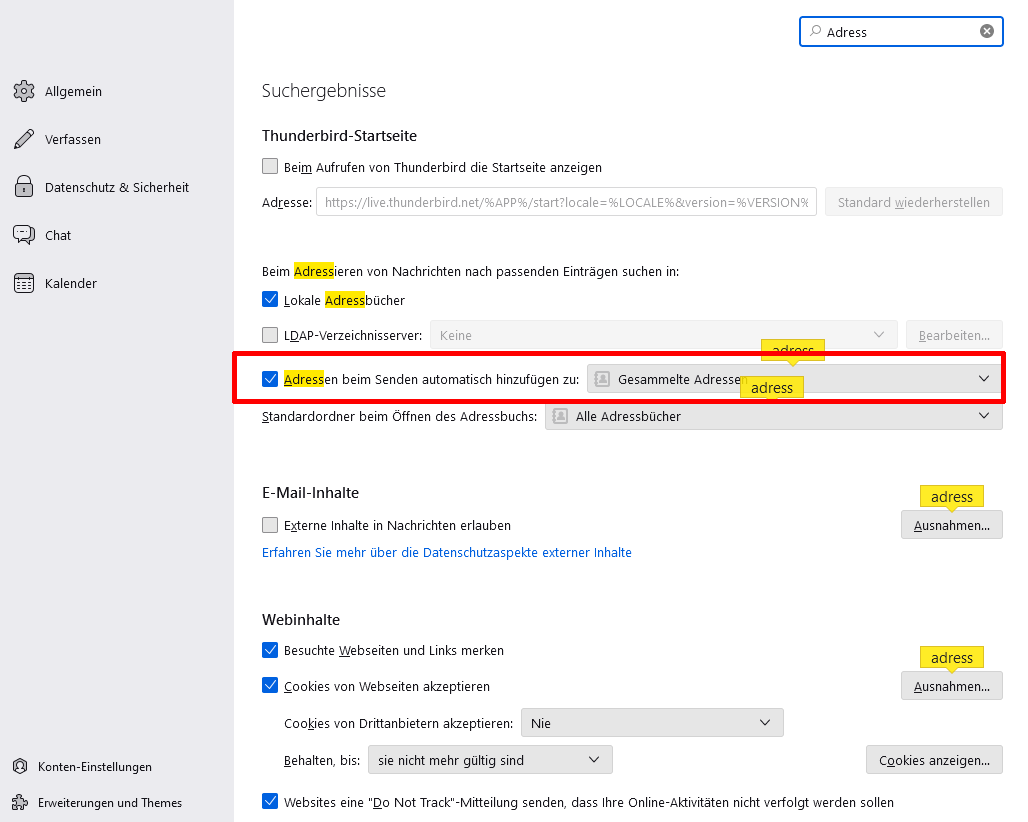Open Konten-Einstellungen icon in sidebar

point(20,766)
